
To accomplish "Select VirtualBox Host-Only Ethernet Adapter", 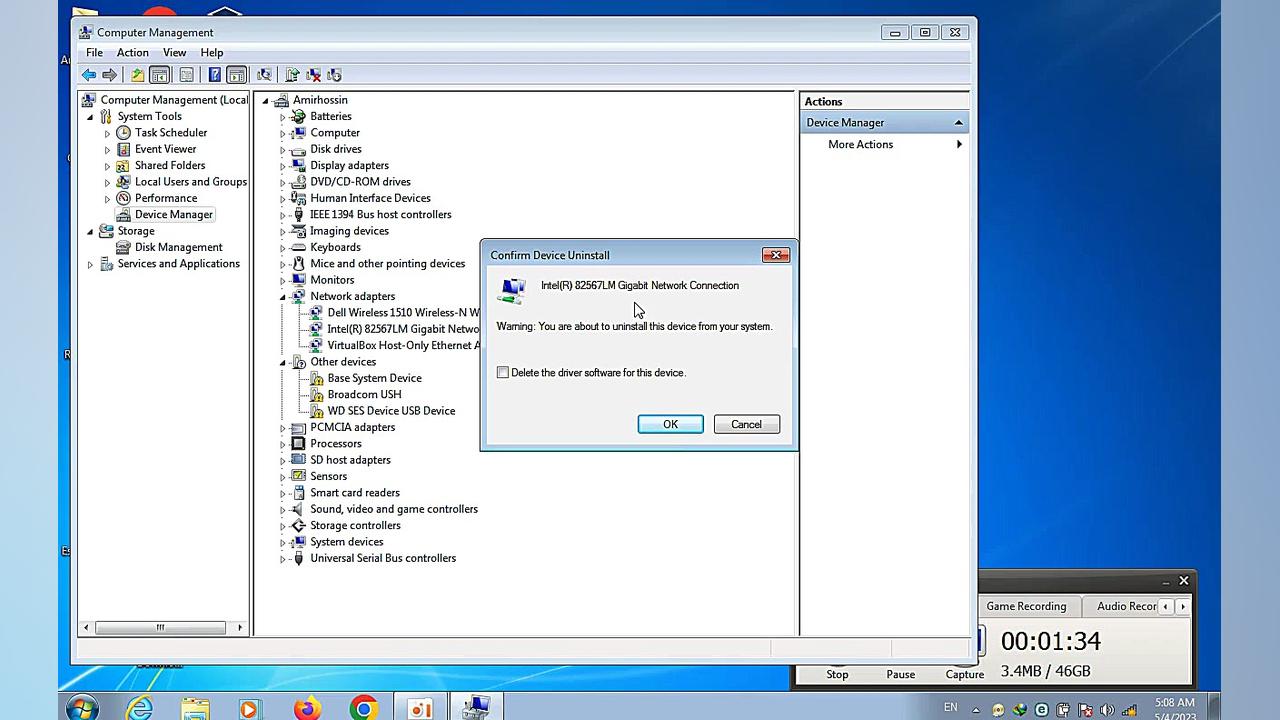I will 403,346.
